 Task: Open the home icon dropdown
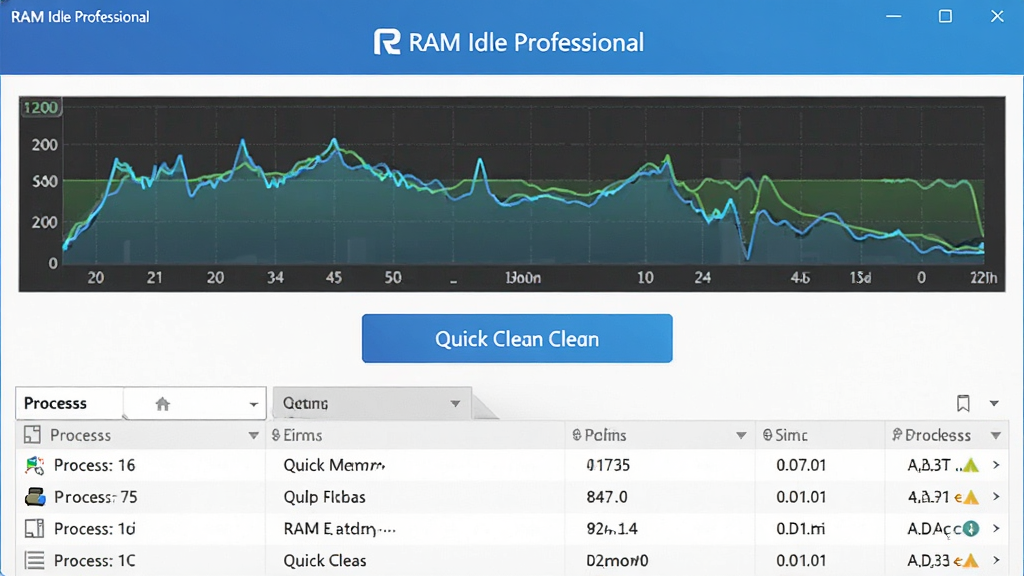pos(253,404)
